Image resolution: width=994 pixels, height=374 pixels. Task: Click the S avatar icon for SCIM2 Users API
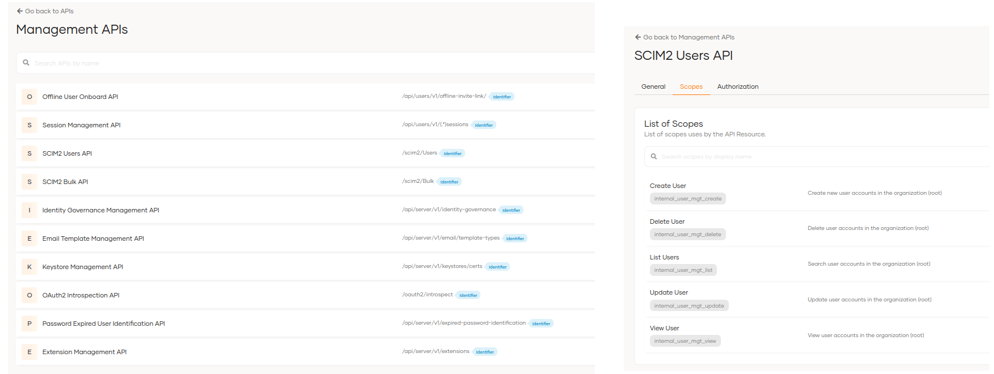pos(29,153)
